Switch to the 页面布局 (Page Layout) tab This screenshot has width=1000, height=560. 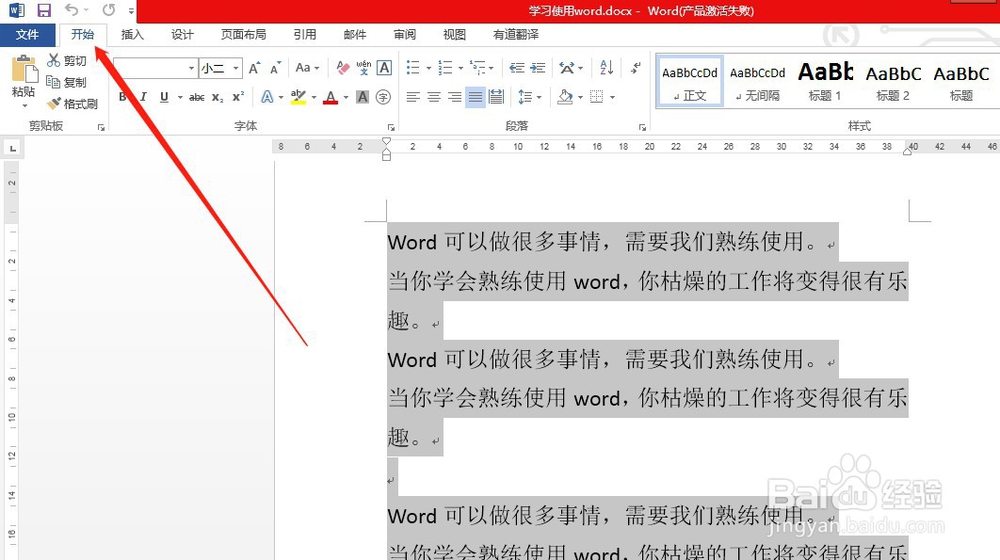[243, 34]
